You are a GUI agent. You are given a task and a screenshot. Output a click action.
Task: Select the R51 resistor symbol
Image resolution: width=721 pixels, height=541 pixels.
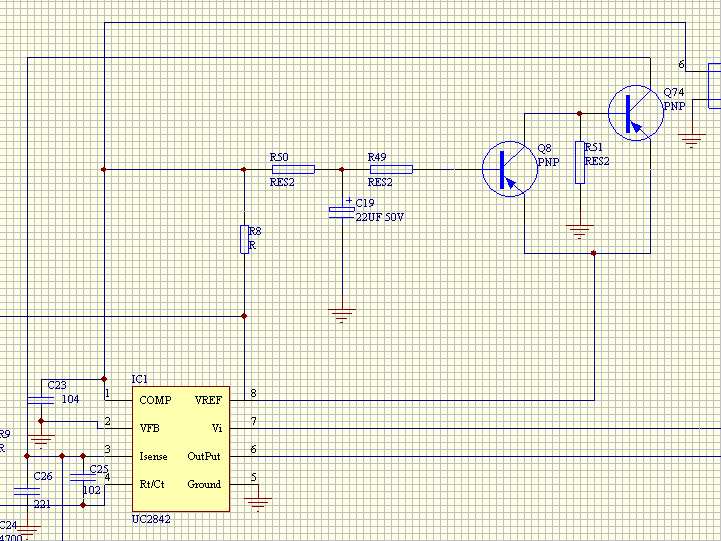pos(580,162)
